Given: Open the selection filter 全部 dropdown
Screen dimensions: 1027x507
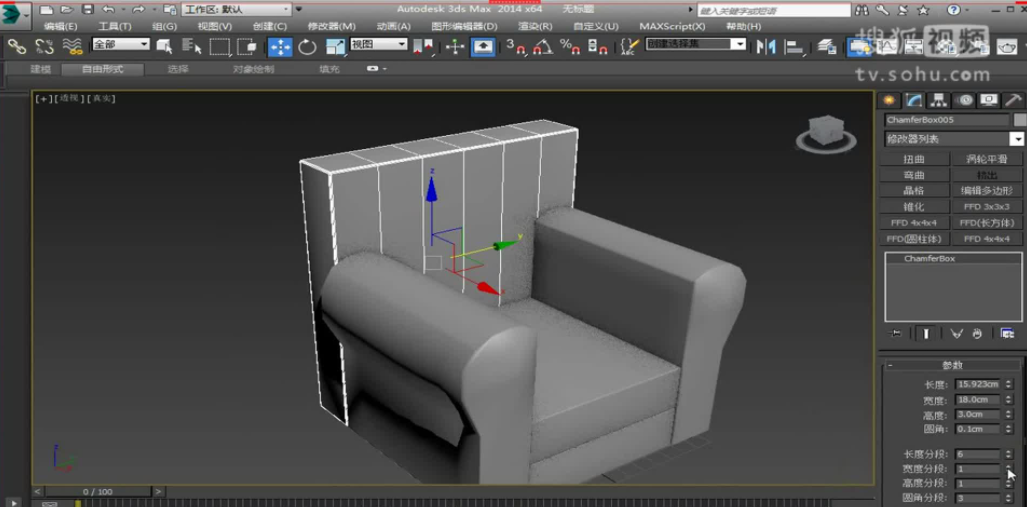Looking at the screenshot, I should [121, 44].
